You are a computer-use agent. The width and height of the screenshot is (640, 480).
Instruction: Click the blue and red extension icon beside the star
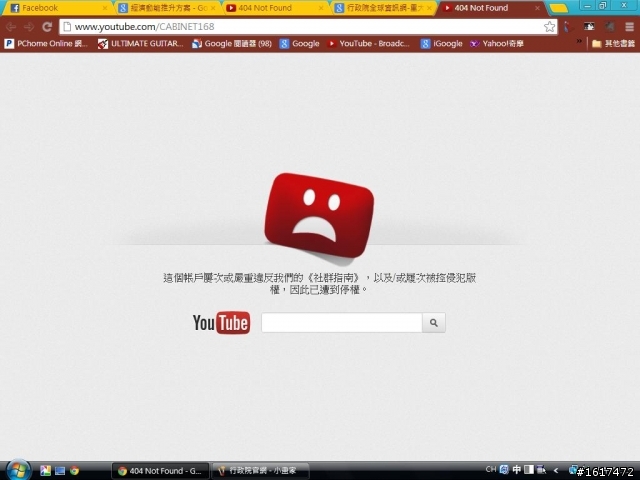(567, 27)
